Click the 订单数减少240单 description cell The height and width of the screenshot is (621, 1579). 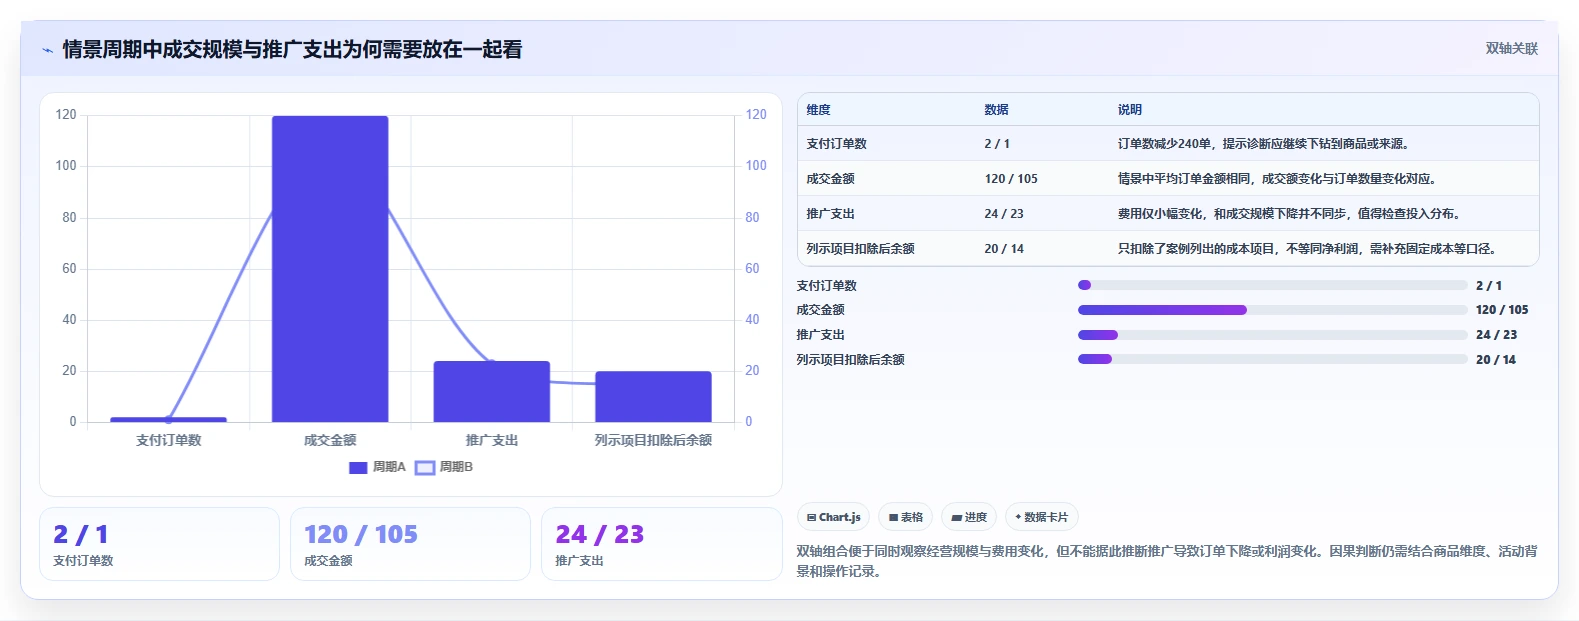click(1265, 144)
